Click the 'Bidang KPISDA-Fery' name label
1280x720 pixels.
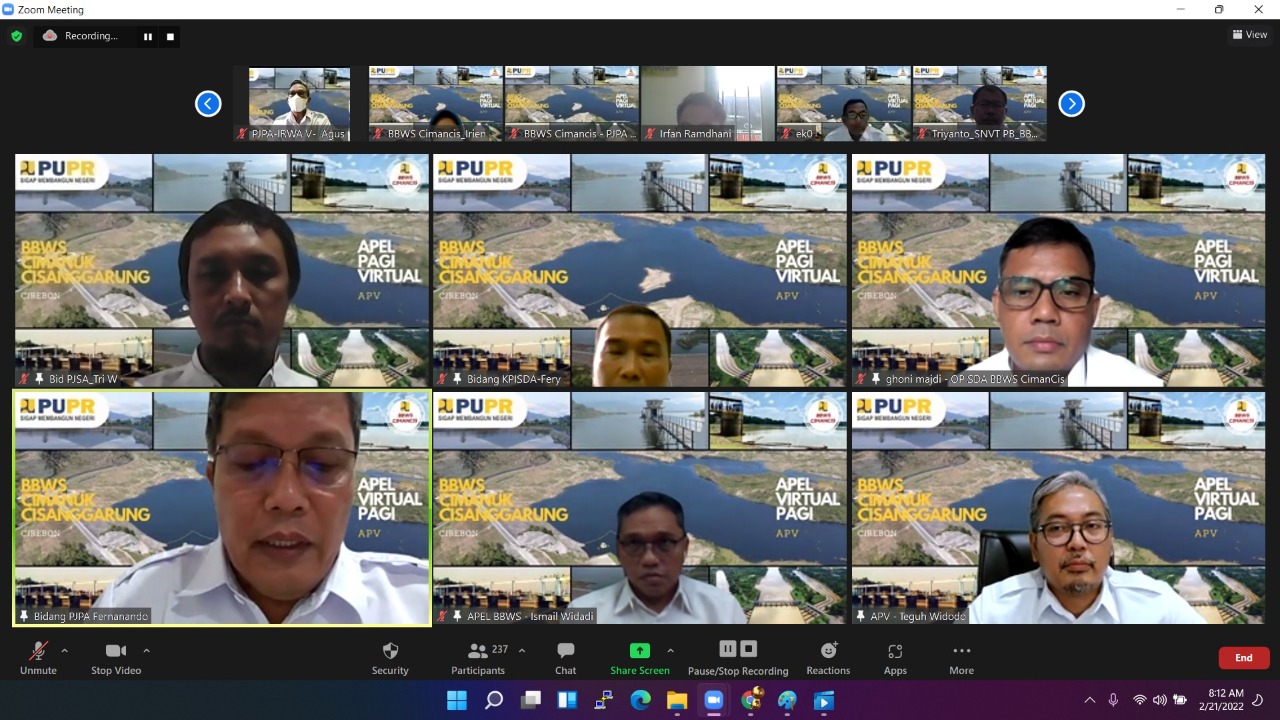(x=514, y=379)
